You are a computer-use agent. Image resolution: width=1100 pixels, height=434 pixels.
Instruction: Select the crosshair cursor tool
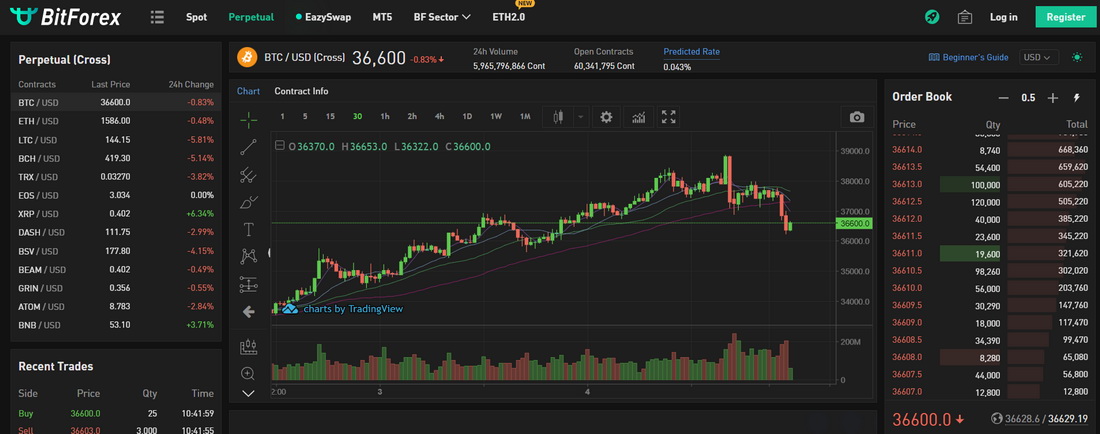point(248,121)
